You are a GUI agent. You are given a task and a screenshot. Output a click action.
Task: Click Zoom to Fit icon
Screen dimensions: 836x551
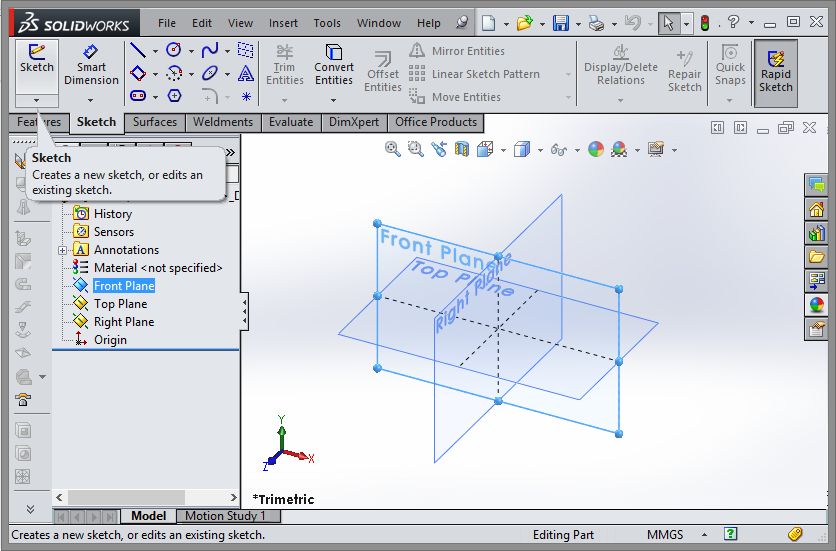click(393, 149)
